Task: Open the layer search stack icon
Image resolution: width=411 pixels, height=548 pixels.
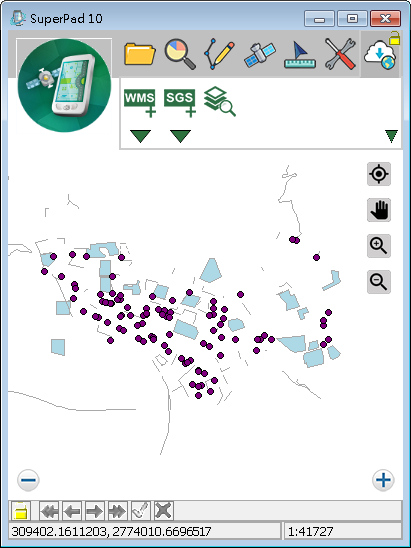Action: pos(219,101)
